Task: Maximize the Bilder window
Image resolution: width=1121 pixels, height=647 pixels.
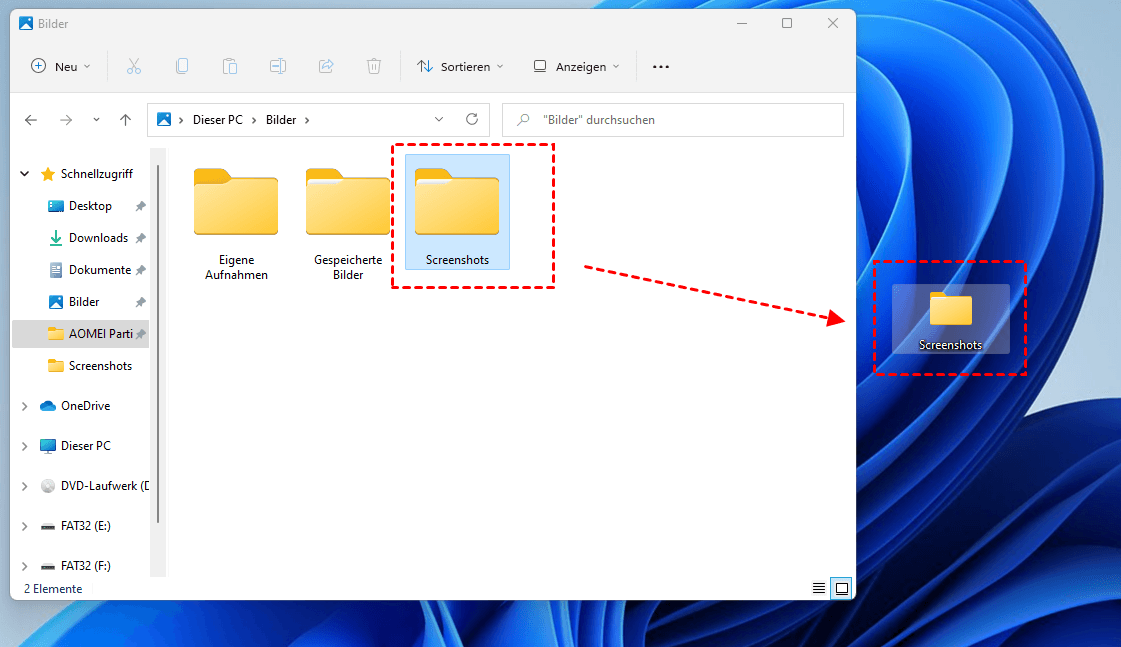Action: coord(787,24)
